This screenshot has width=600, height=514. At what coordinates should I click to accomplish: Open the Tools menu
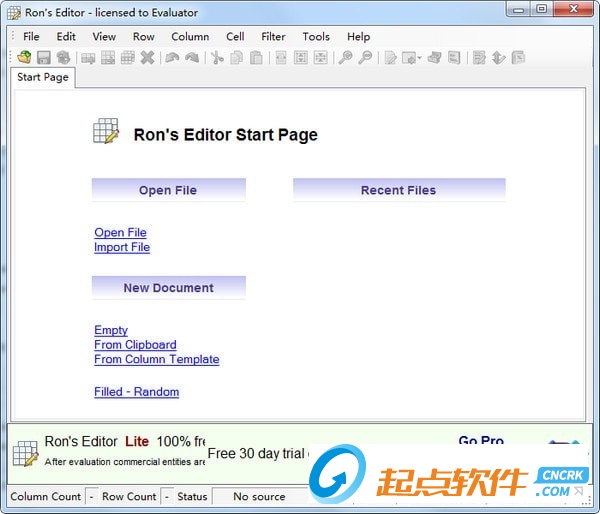tap(316, 37)
